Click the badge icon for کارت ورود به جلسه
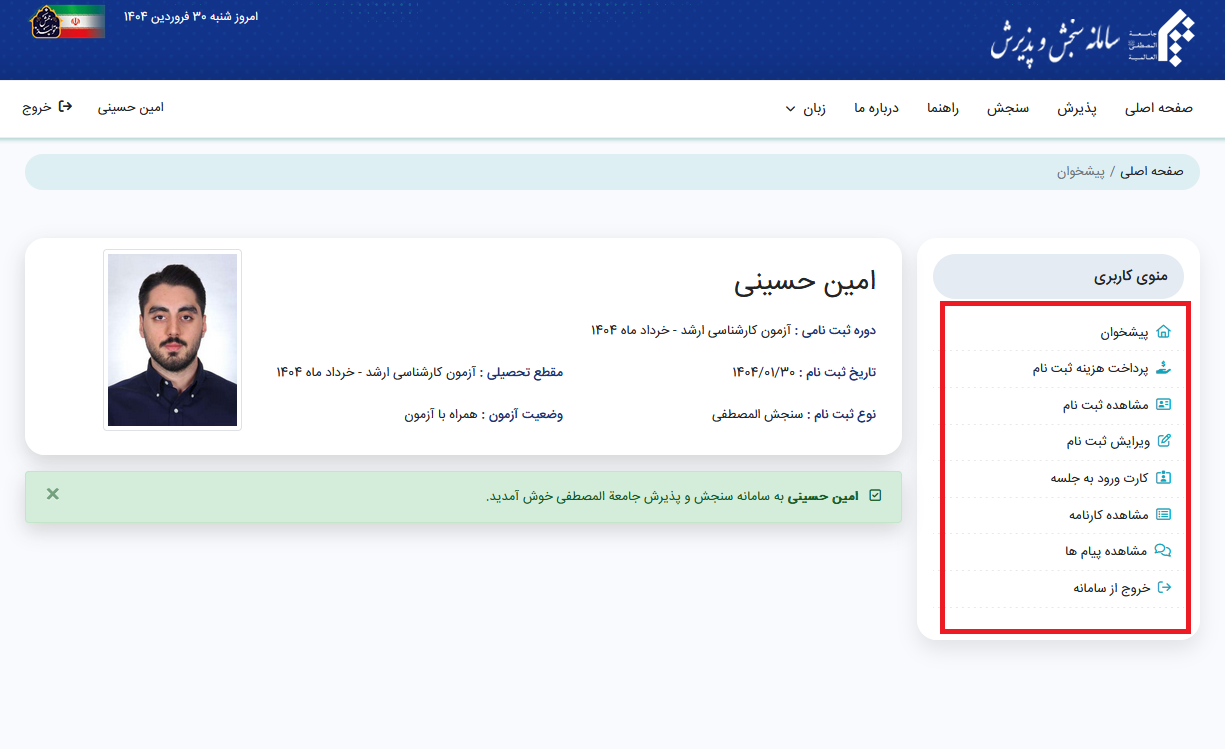Screen dimensions: 1225x749 1163,478
